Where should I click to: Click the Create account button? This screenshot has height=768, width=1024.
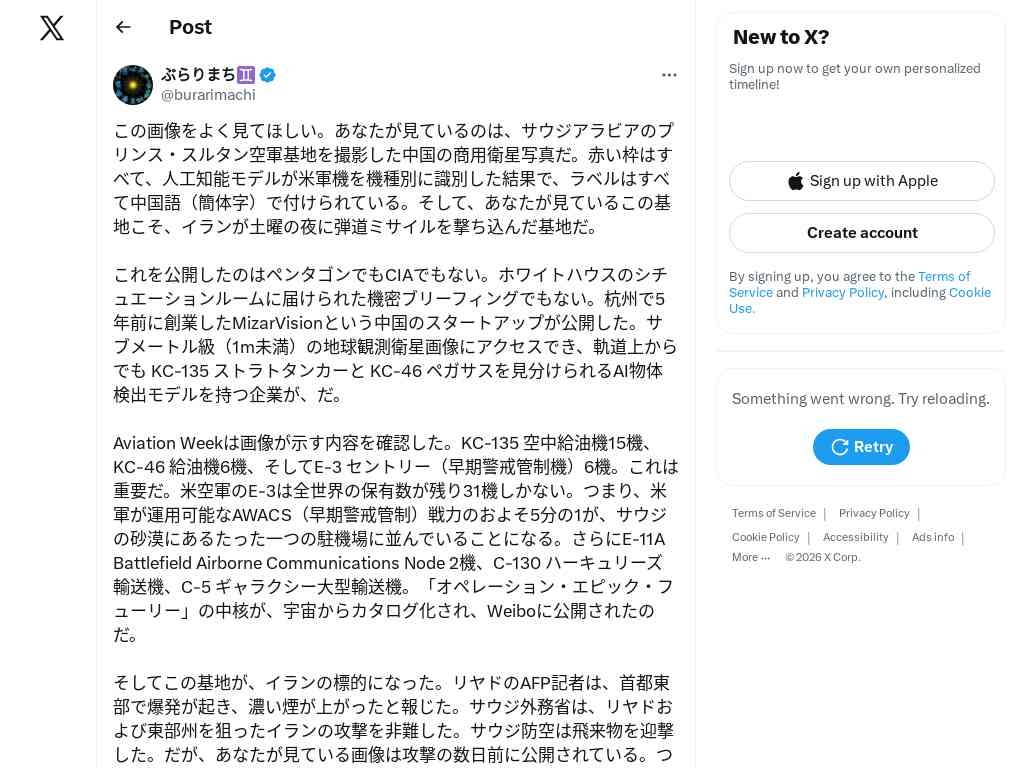(x=861, y=233)
